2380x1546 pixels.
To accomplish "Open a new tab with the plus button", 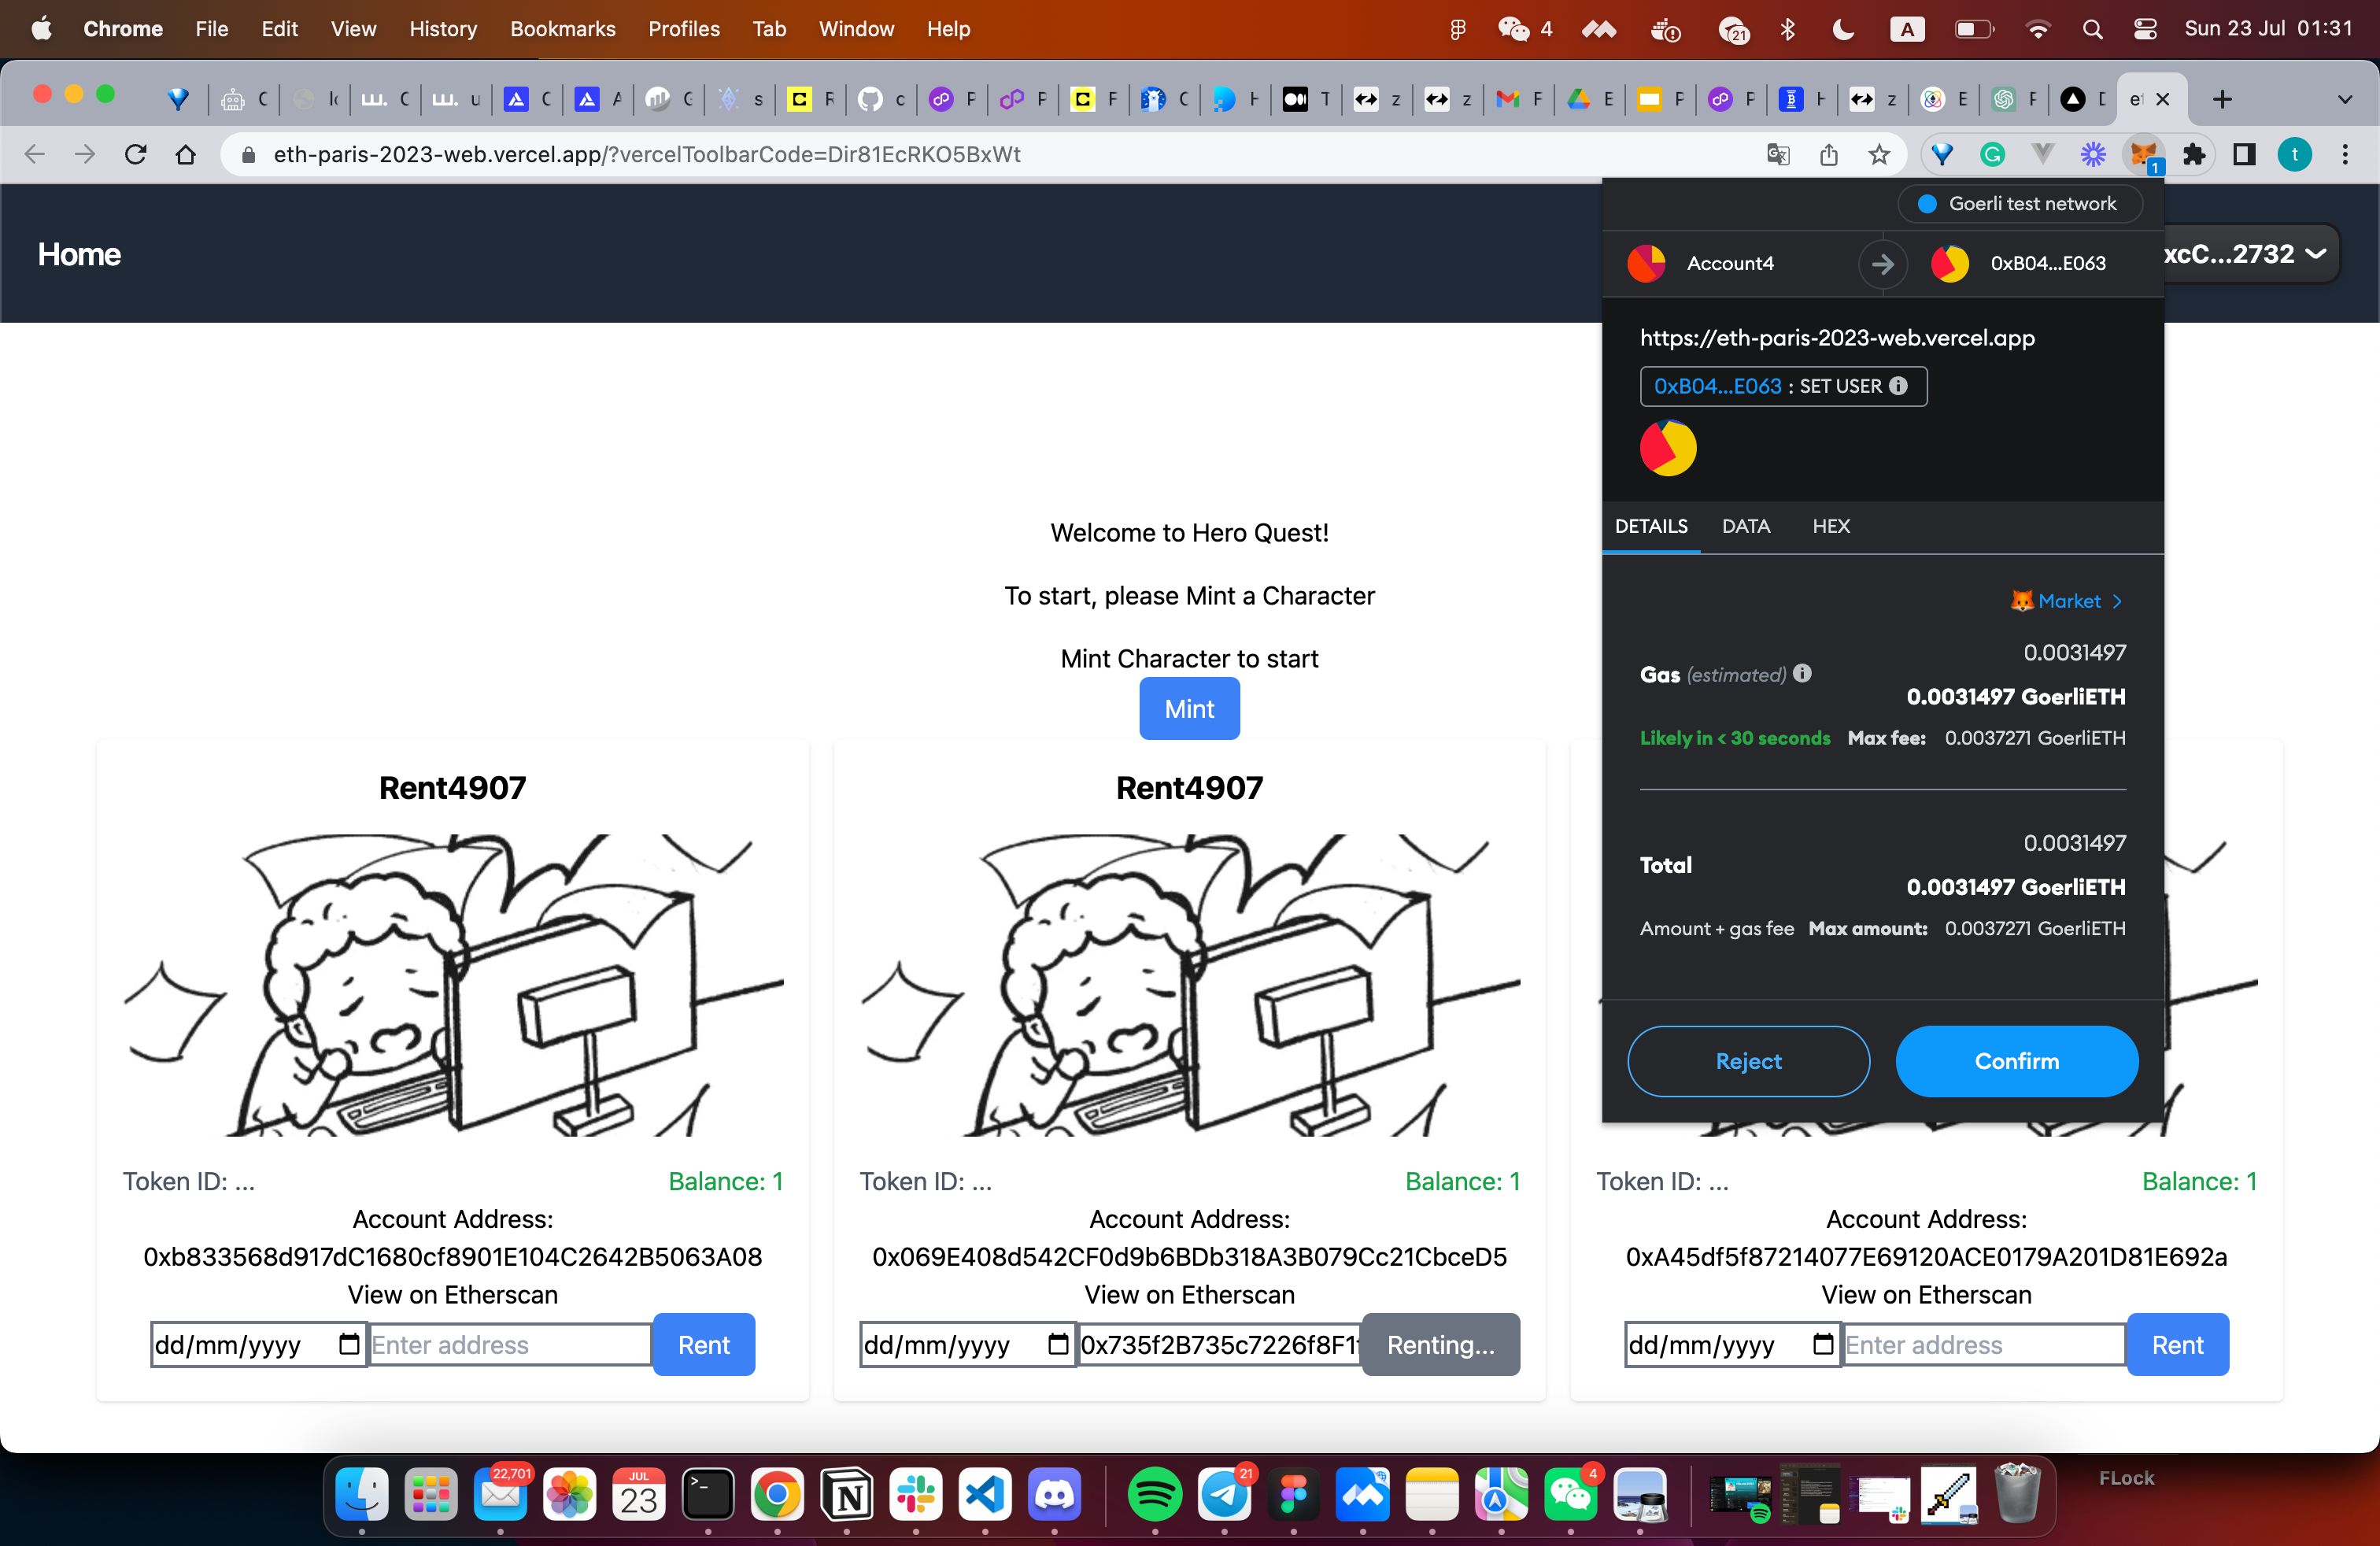I will click(2222, 99).
